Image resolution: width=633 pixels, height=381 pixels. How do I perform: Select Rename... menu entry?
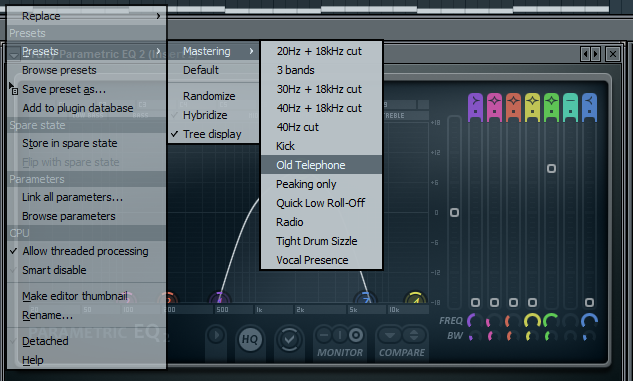[x=86, y=315]
